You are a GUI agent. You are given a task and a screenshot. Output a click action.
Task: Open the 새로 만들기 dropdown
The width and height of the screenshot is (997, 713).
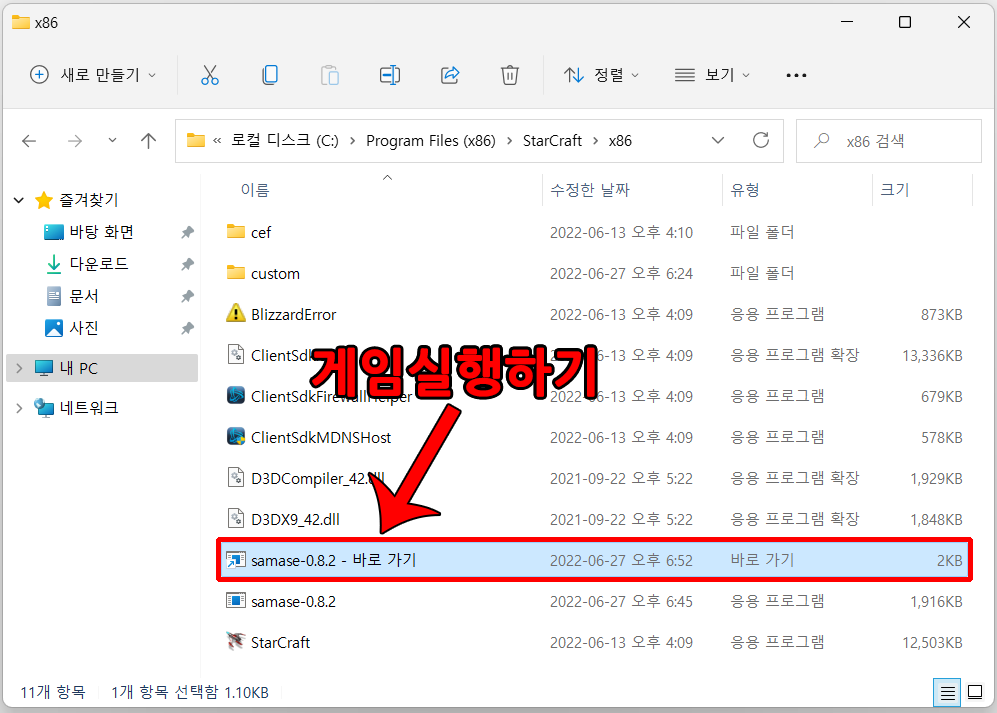93,75
